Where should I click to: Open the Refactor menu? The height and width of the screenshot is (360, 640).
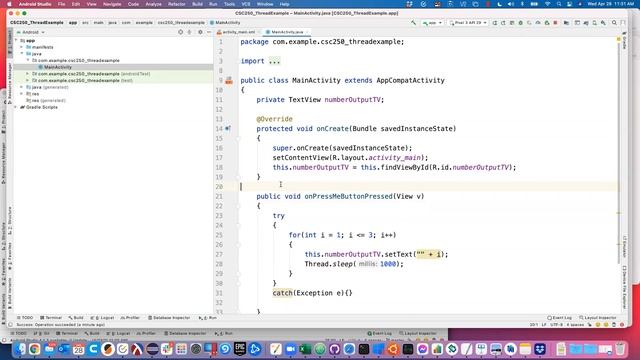177,4
